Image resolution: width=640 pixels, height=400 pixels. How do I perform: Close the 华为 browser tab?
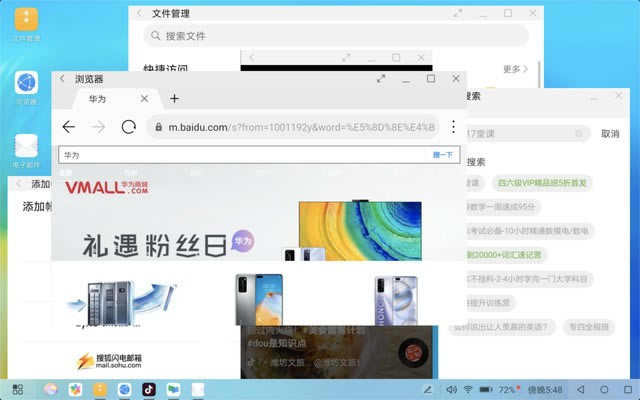pos(145,99)
